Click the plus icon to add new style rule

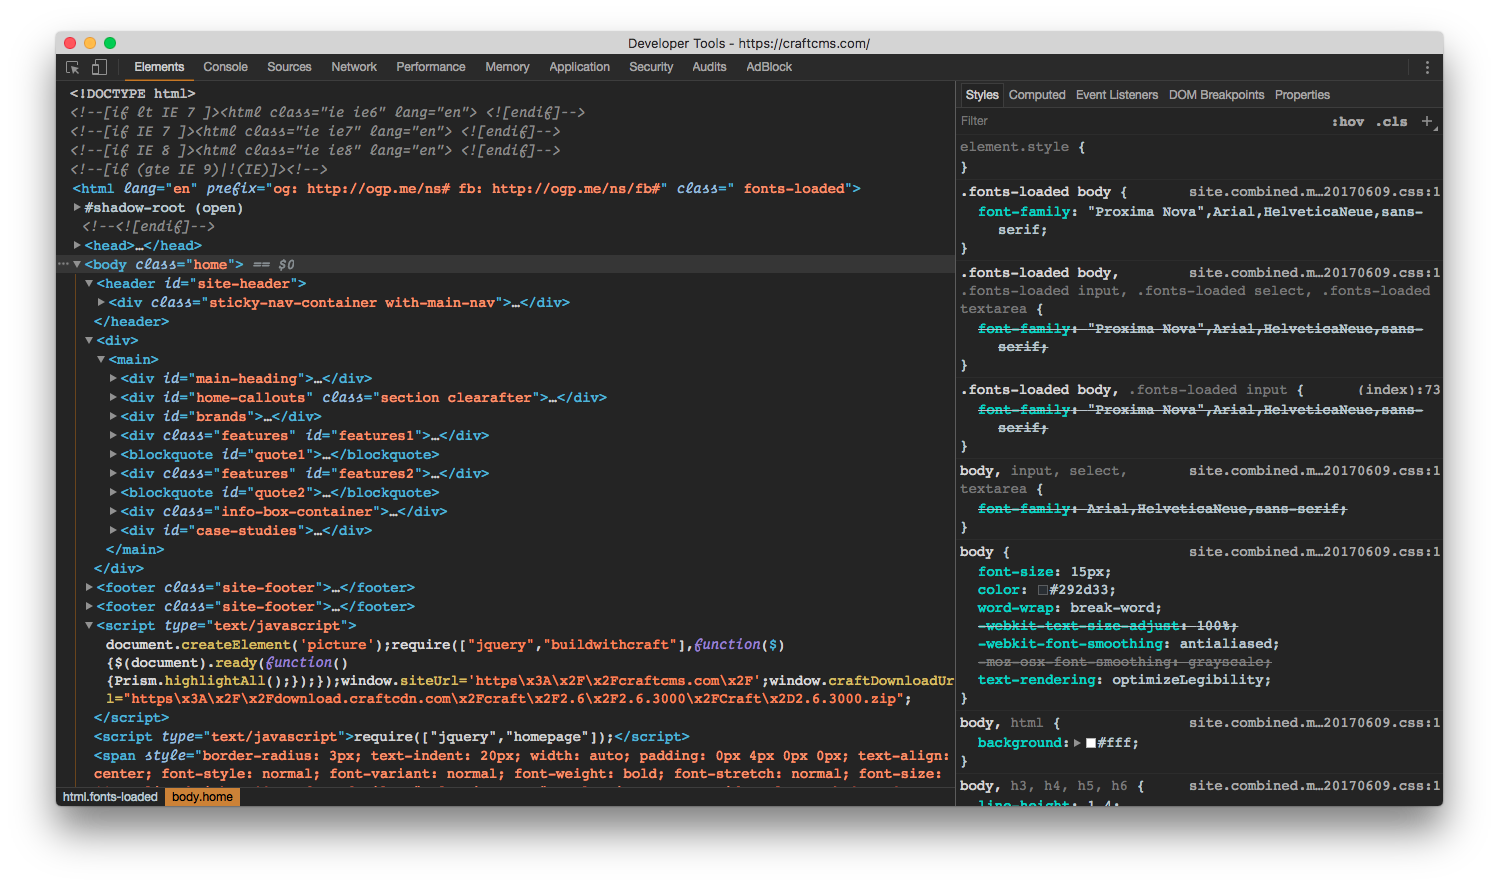click(x=1427, y=121)
